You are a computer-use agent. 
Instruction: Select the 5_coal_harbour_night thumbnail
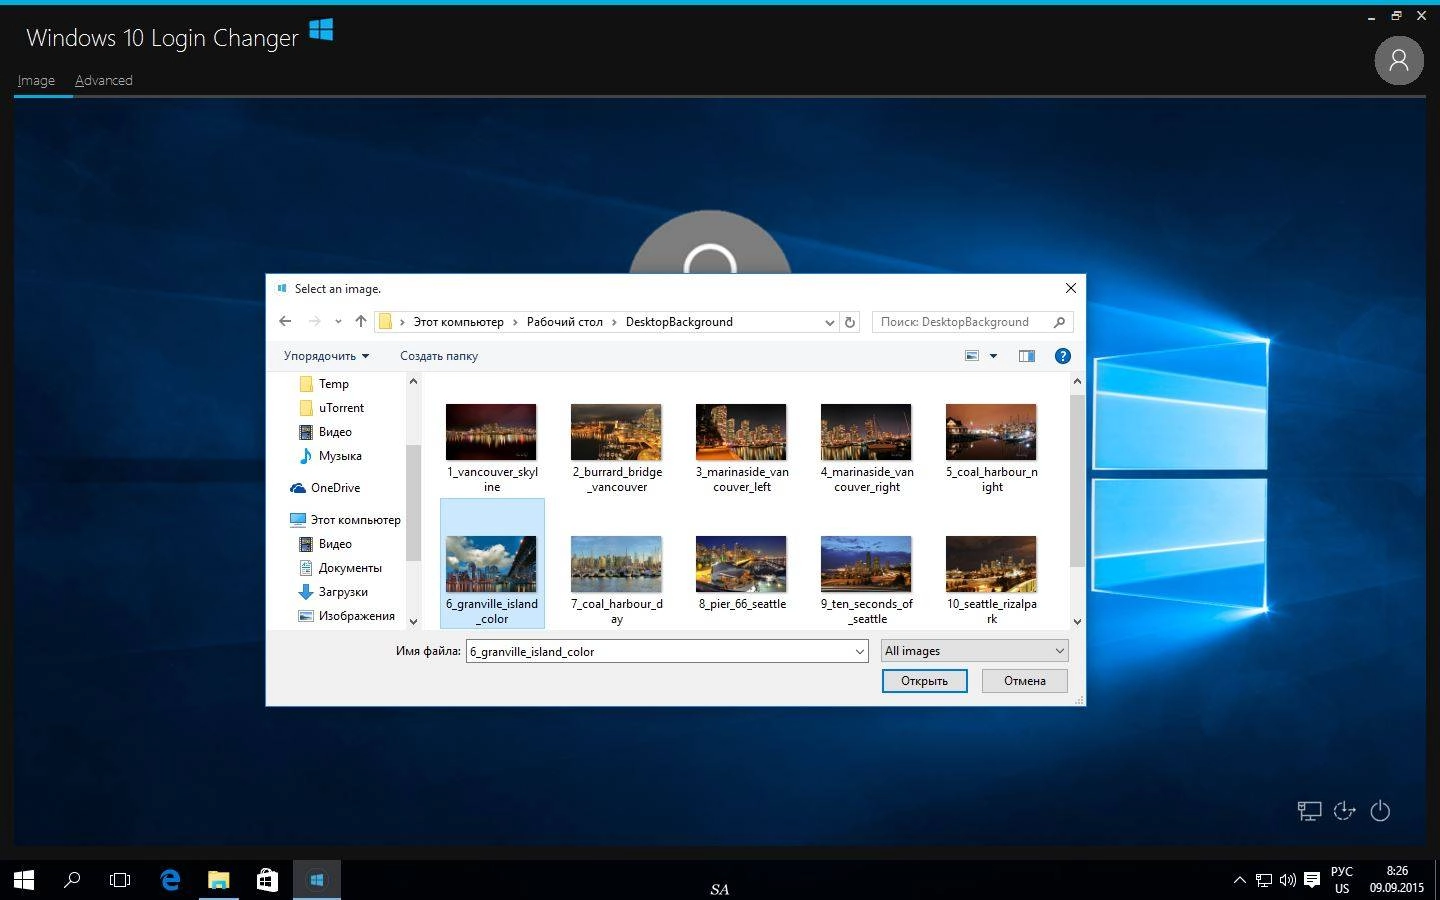point(991,432)
